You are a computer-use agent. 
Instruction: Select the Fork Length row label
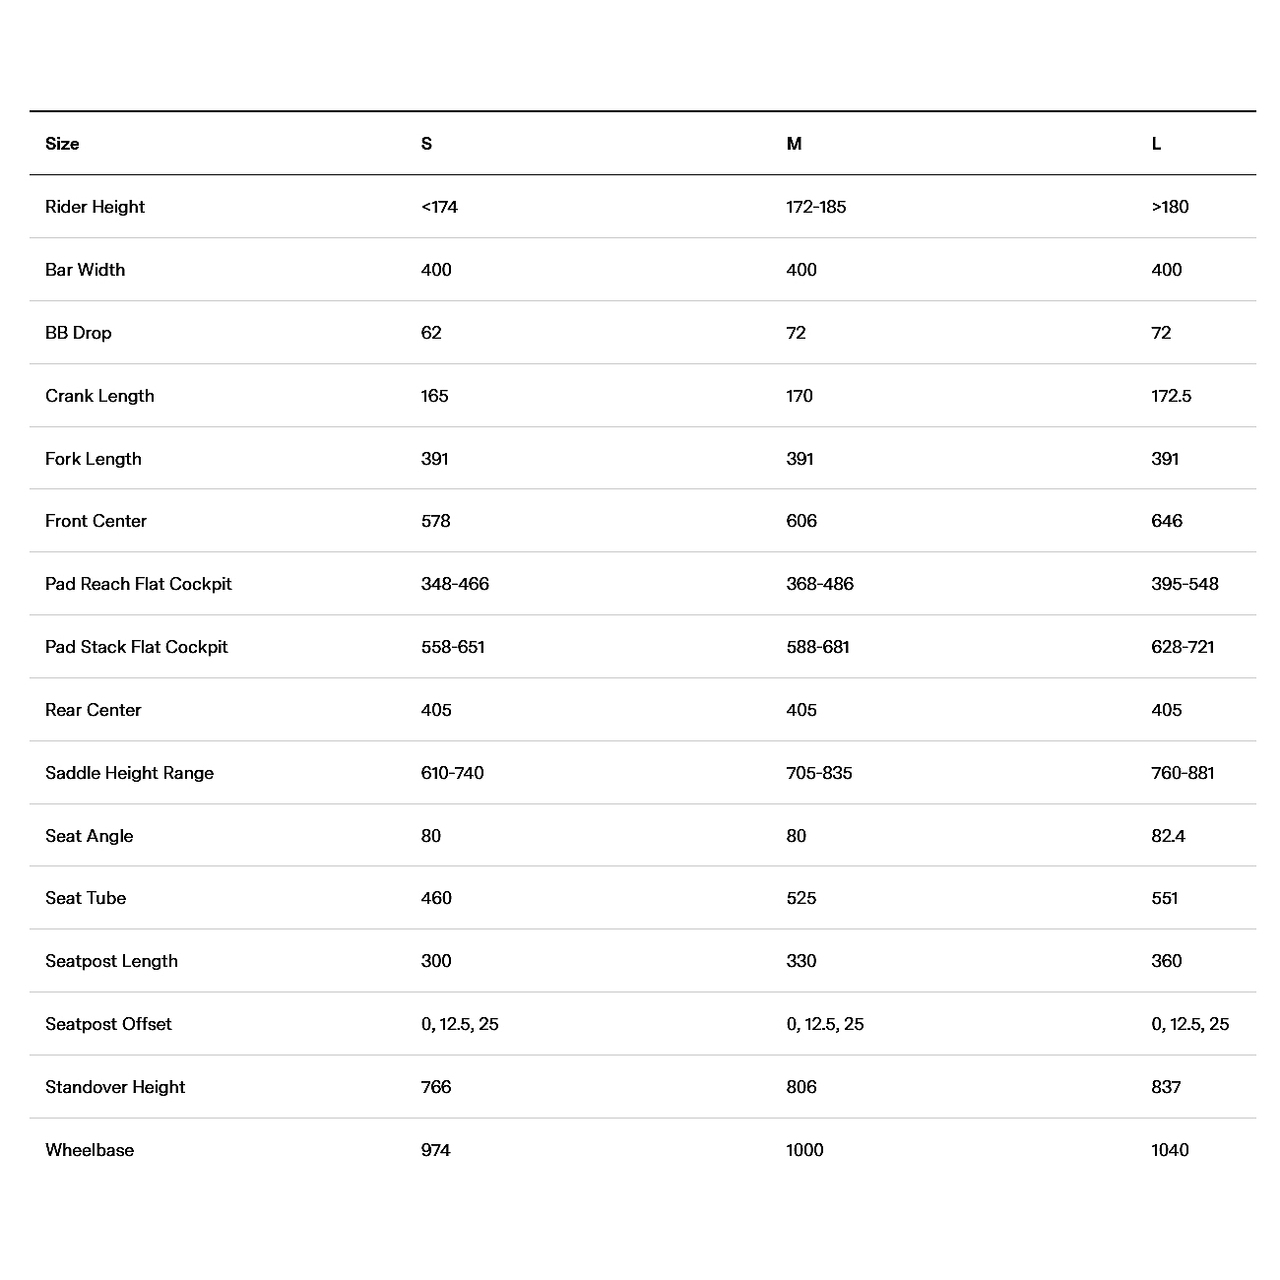click(x=93, y=459)
